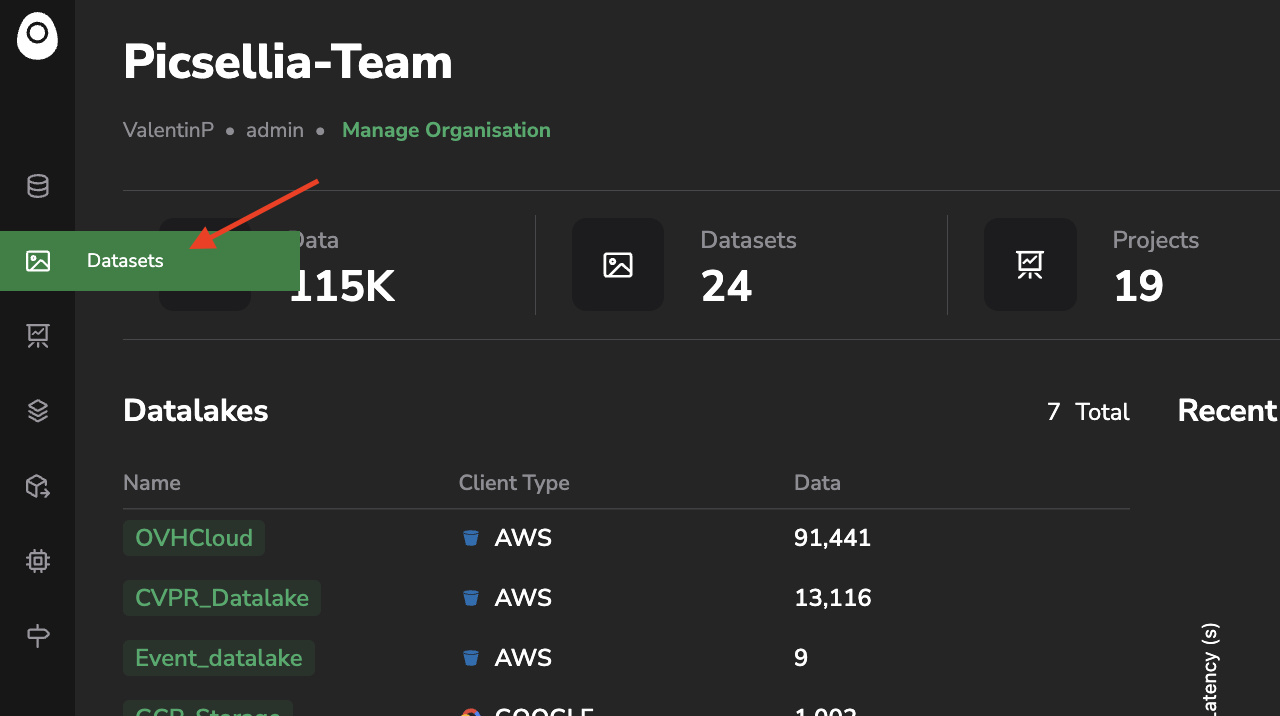
Task: Open the OVHCloud datalake
Action: 194,538
